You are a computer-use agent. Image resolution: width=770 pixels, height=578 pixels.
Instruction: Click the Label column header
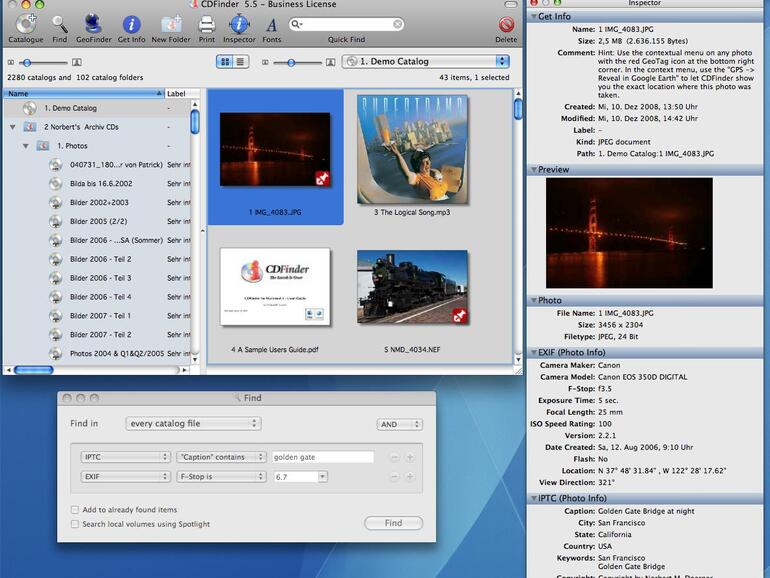tap(176, 93)
